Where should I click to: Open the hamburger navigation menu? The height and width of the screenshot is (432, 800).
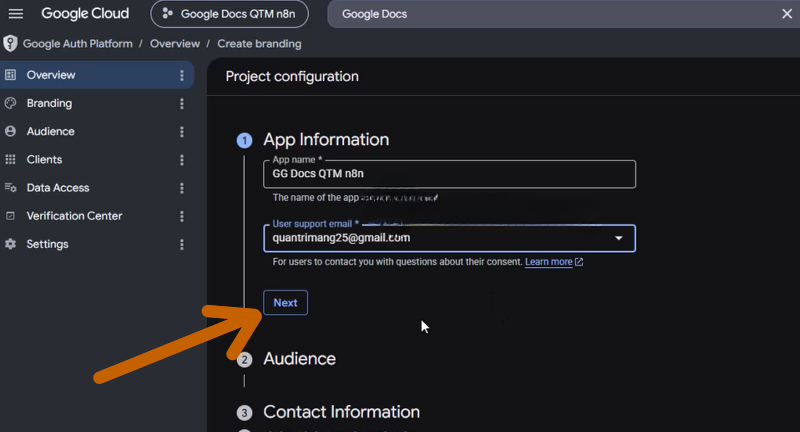[16, 14]
